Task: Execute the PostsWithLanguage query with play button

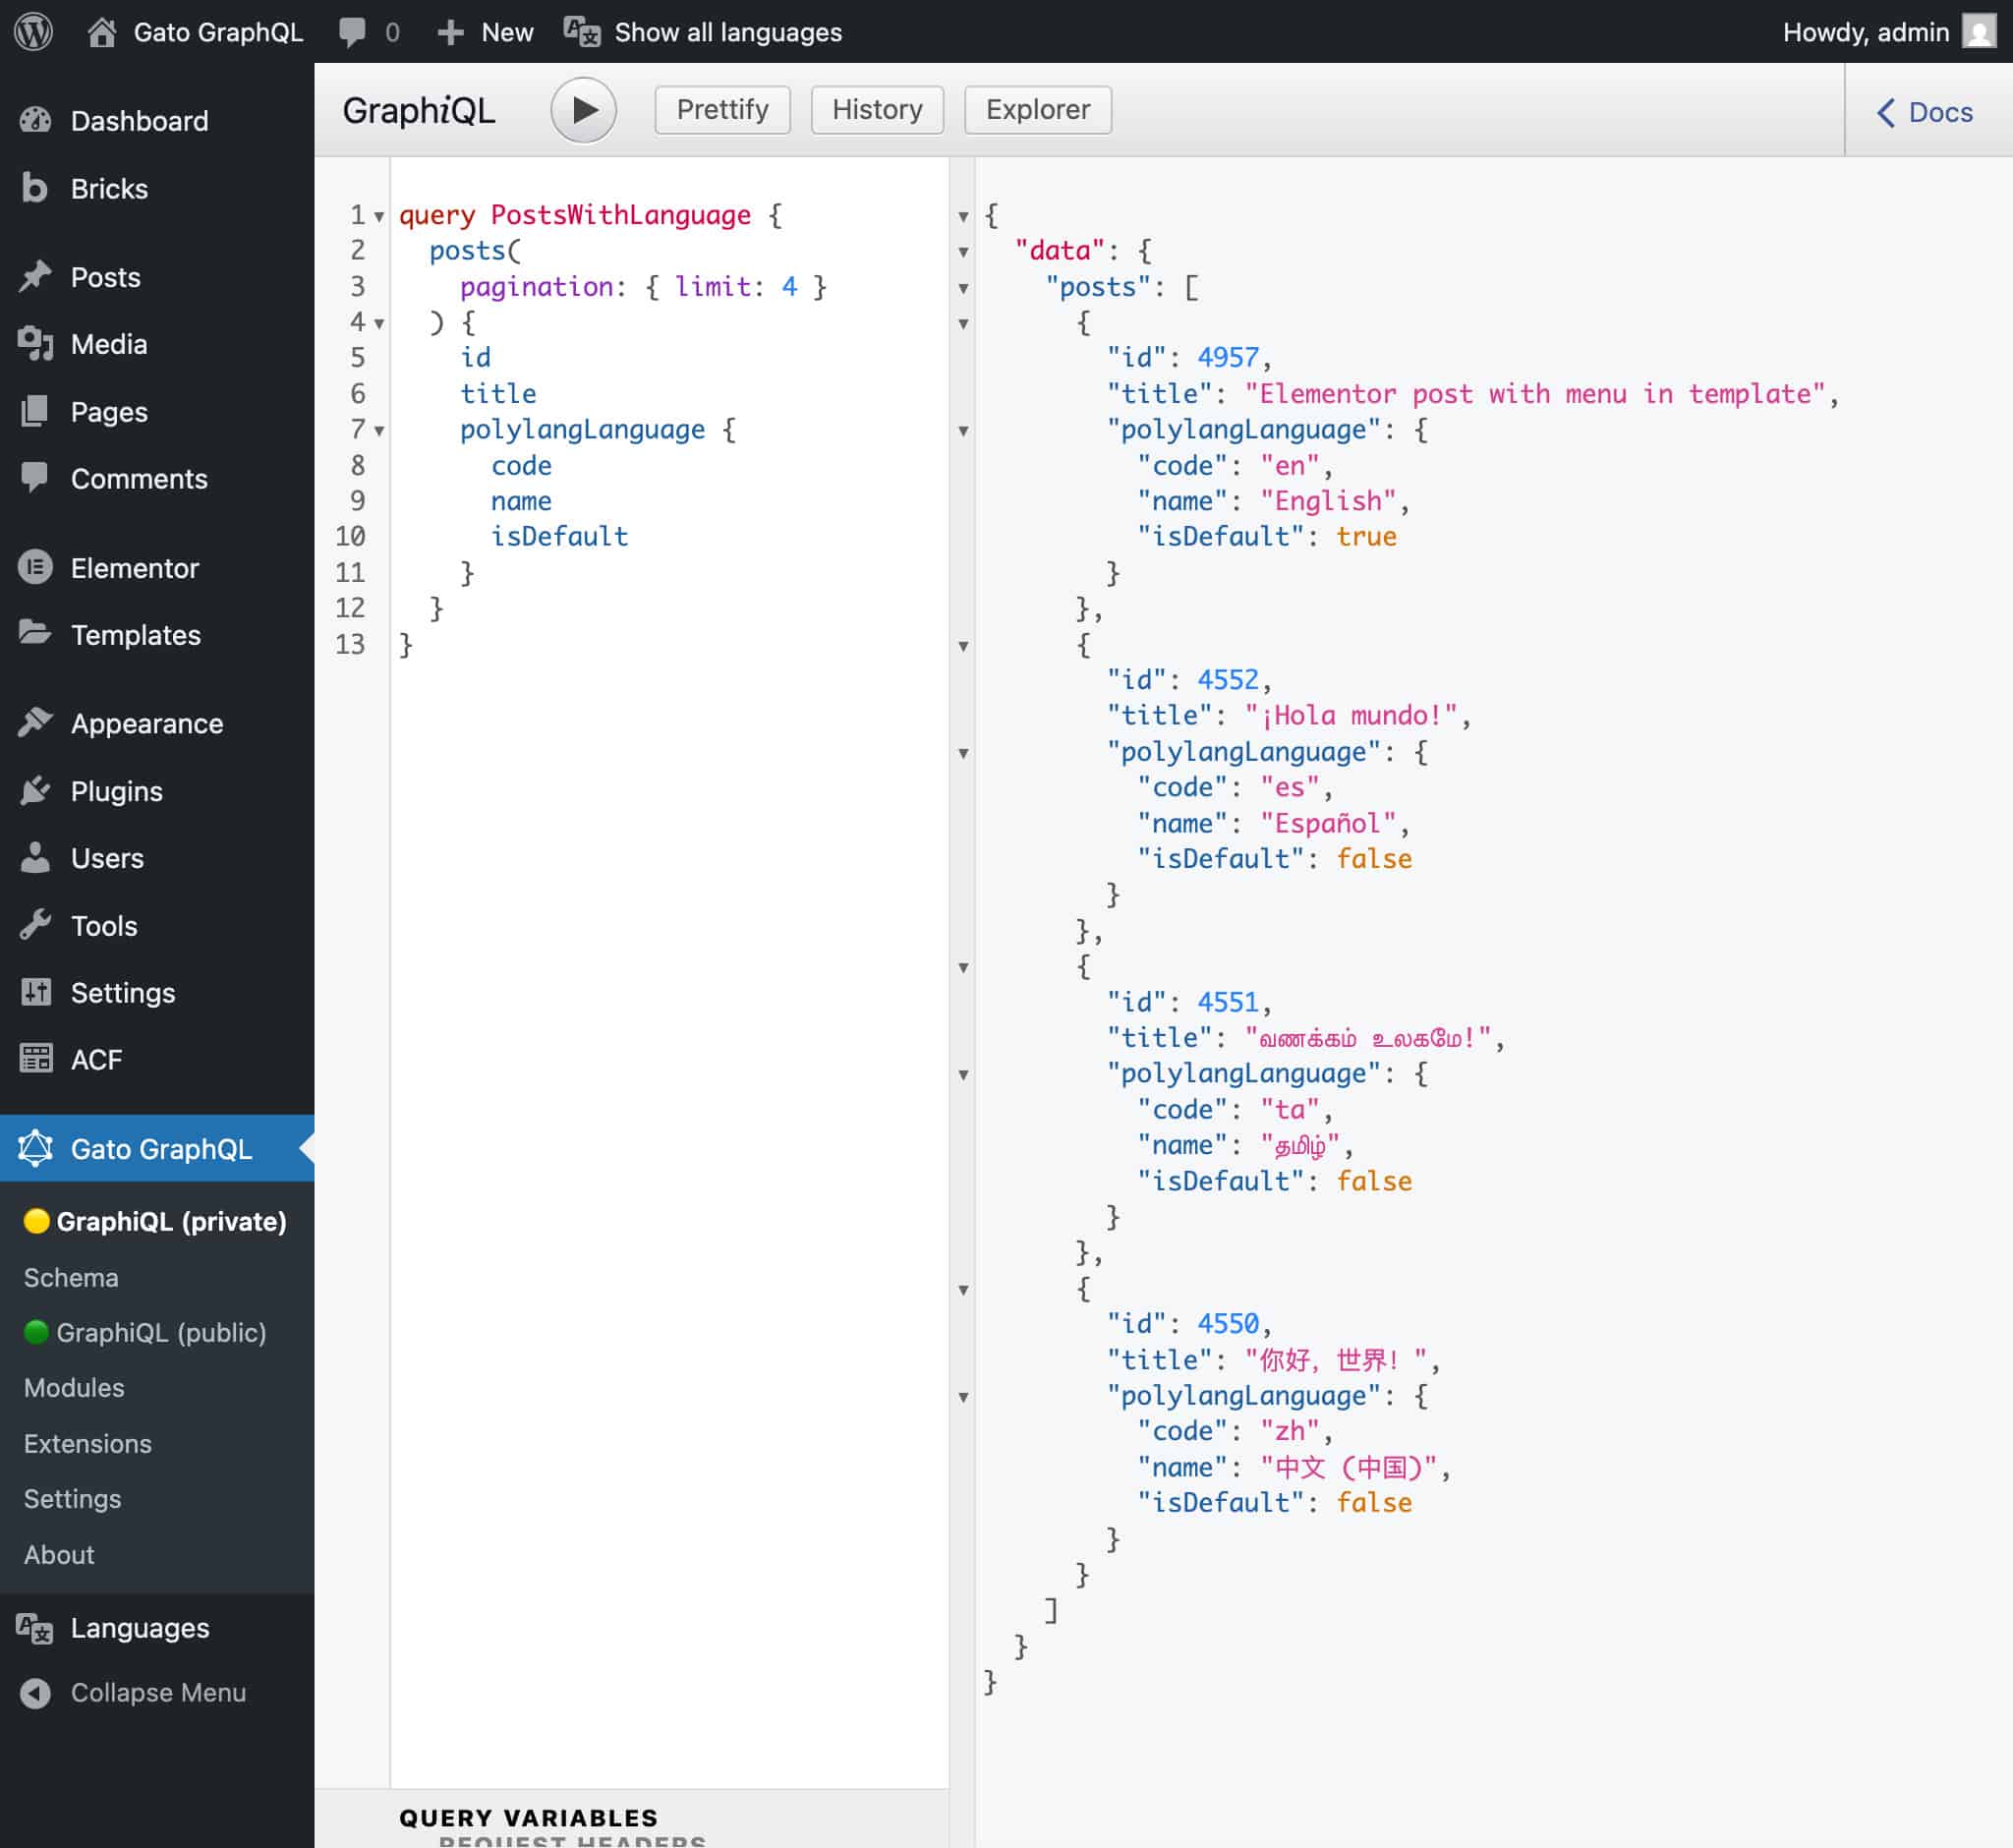Action: coord(584,110)
